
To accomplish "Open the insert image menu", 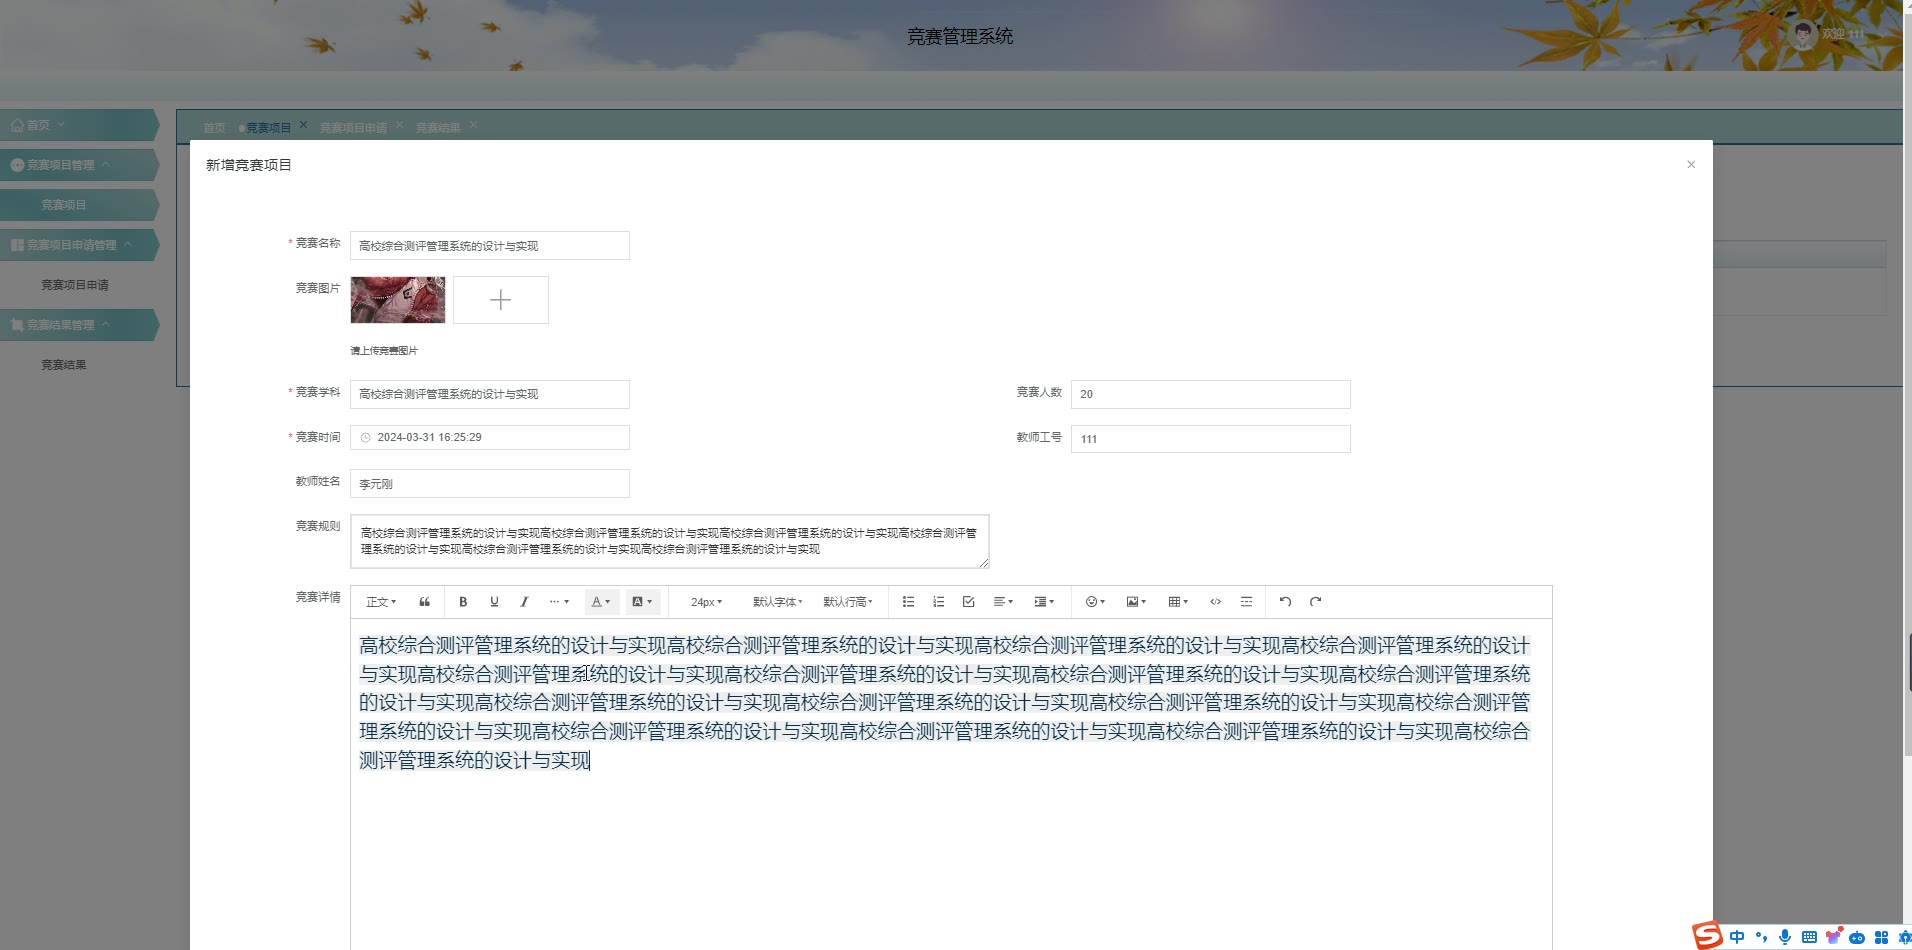I will pos(1136,602).
